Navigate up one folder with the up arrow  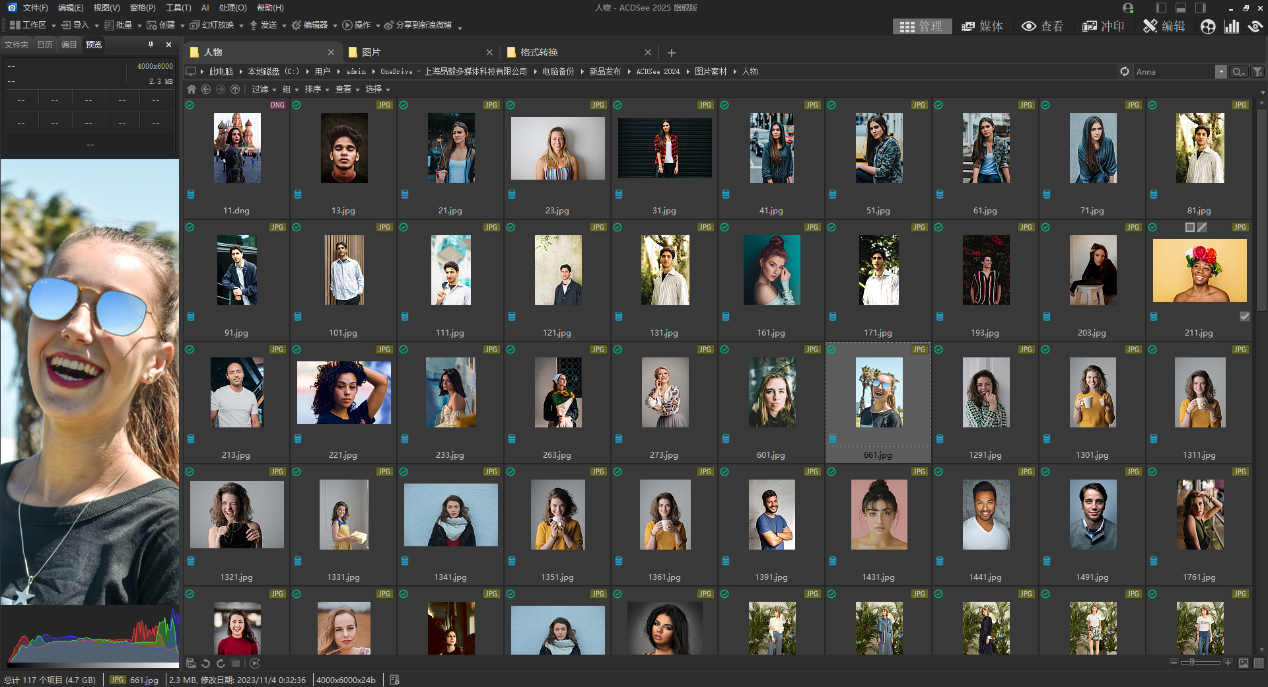[x=235, y=89]
